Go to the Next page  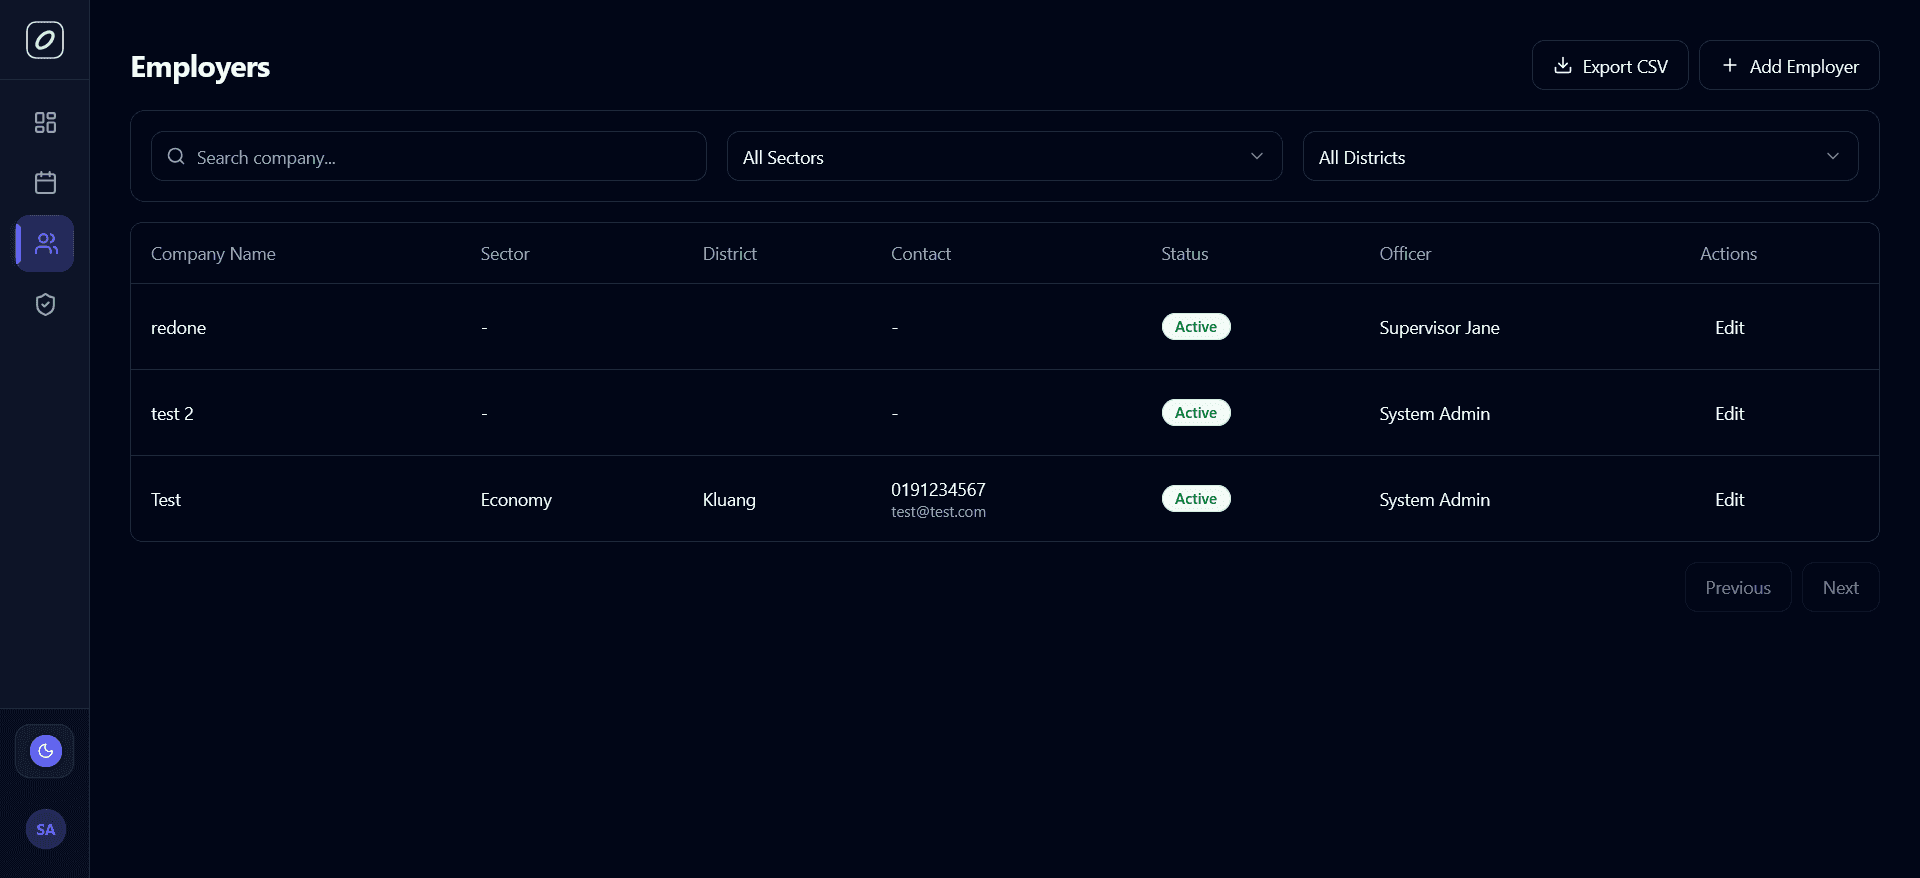coord(1839,588)
